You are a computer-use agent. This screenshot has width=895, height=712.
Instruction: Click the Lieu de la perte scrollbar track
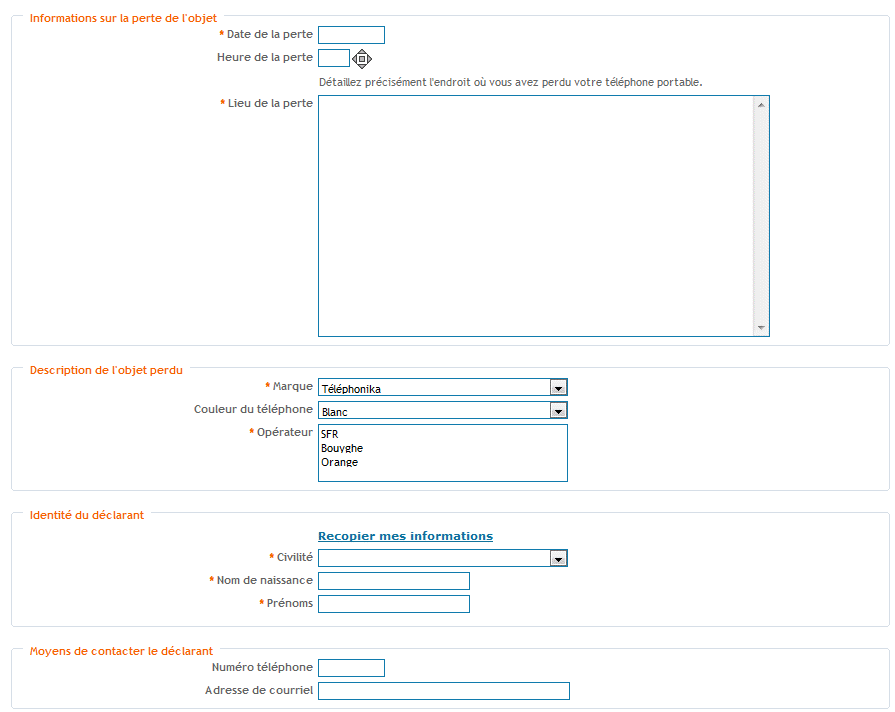761,216
